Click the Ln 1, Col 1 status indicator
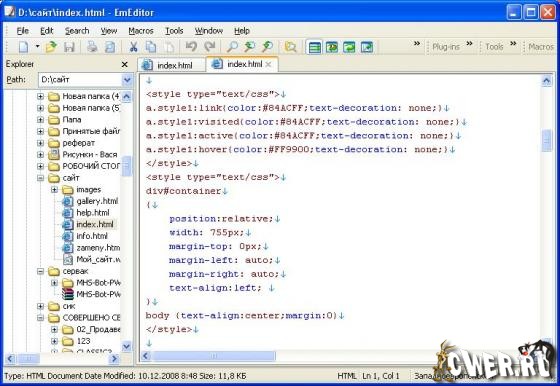 coord(380,376)
